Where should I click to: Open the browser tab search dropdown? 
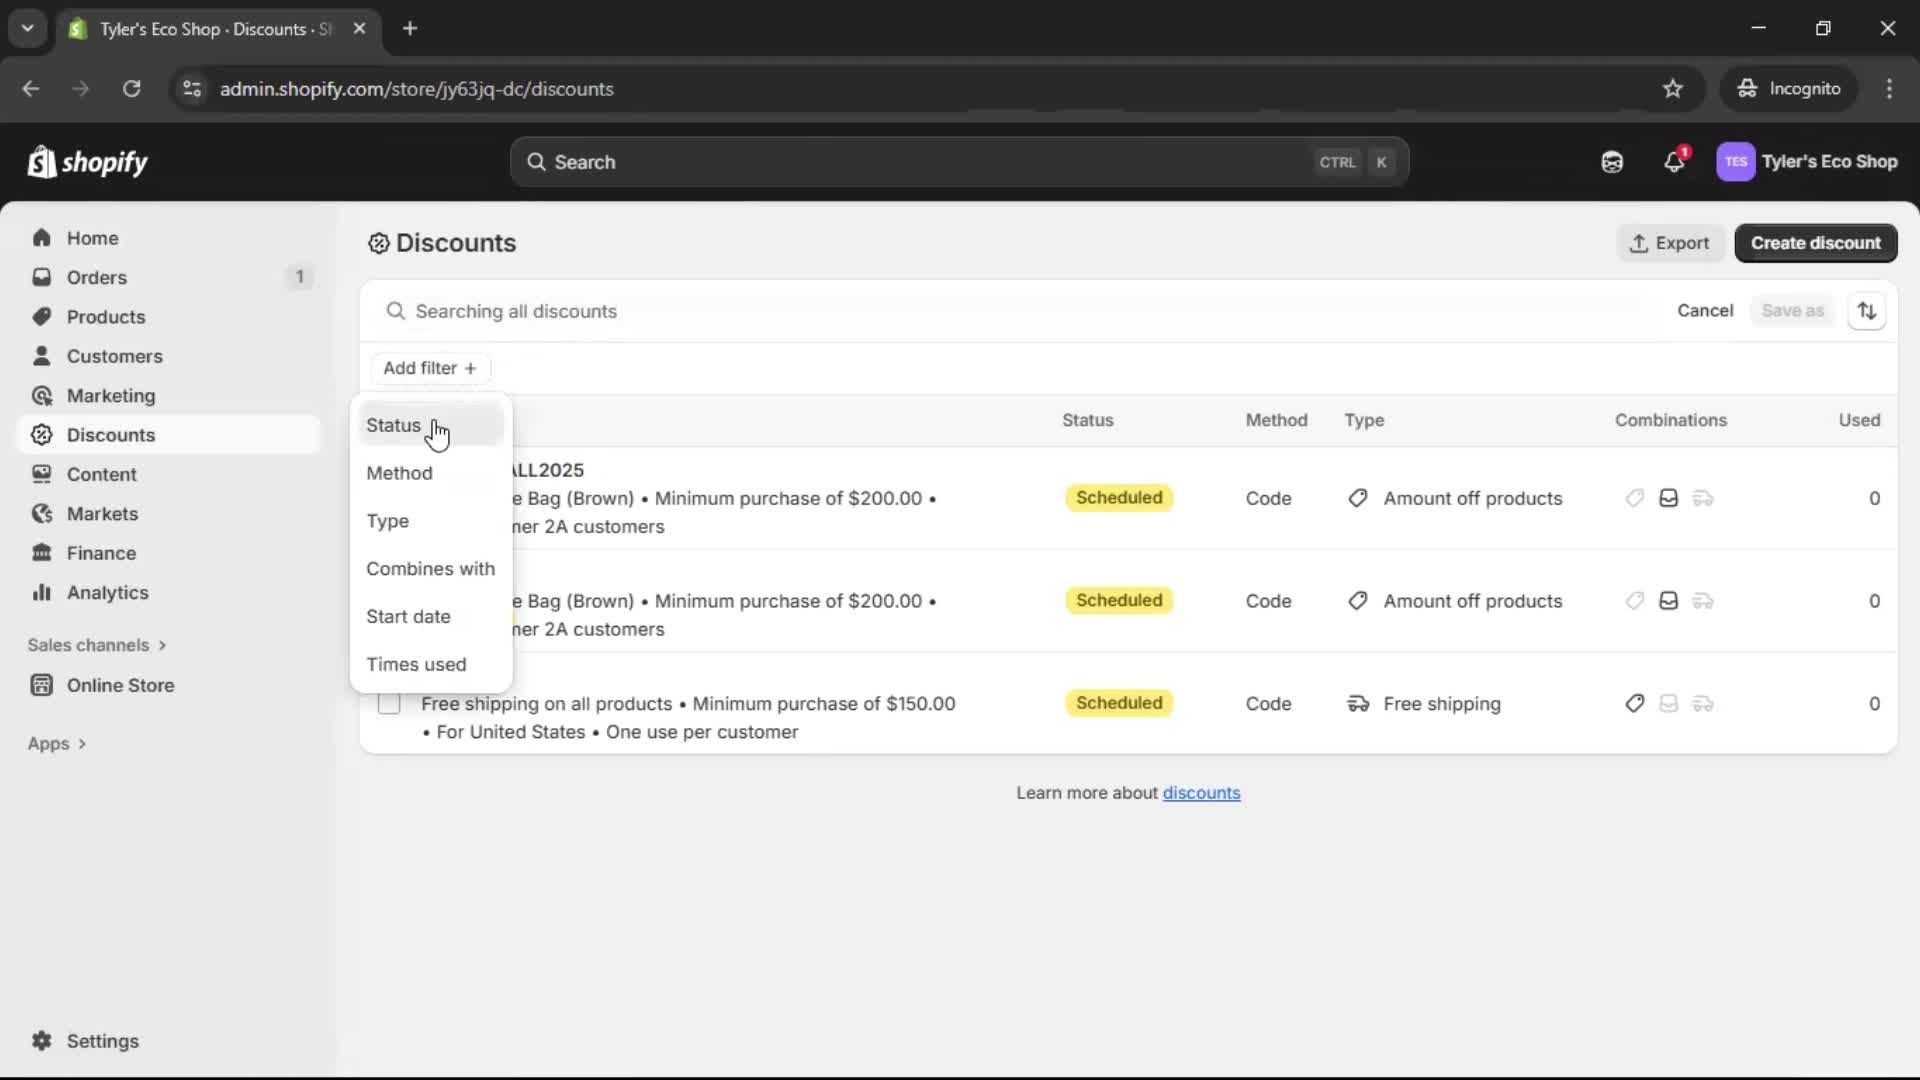pyautogui.click(x=27, y=28)
